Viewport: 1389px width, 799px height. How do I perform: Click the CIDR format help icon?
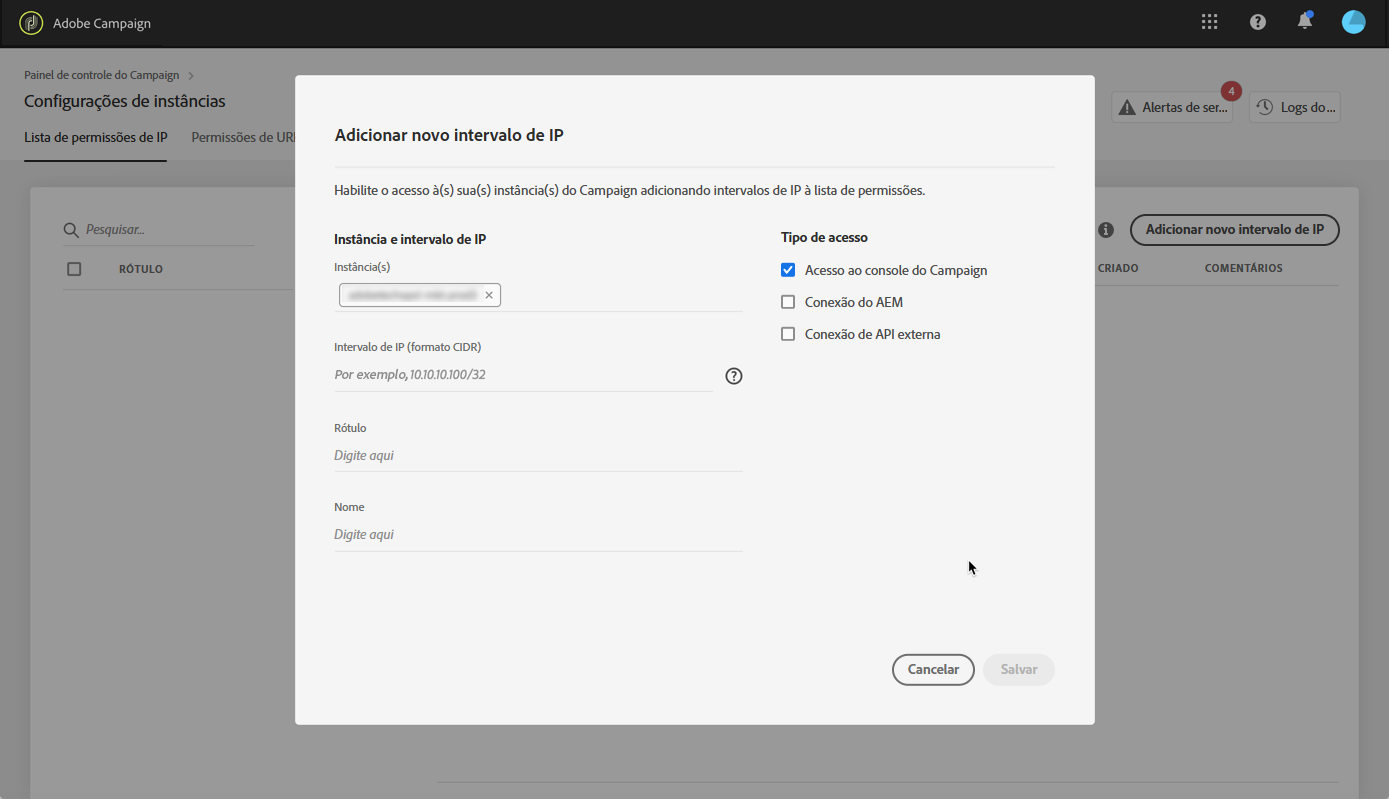click(734, 376)
